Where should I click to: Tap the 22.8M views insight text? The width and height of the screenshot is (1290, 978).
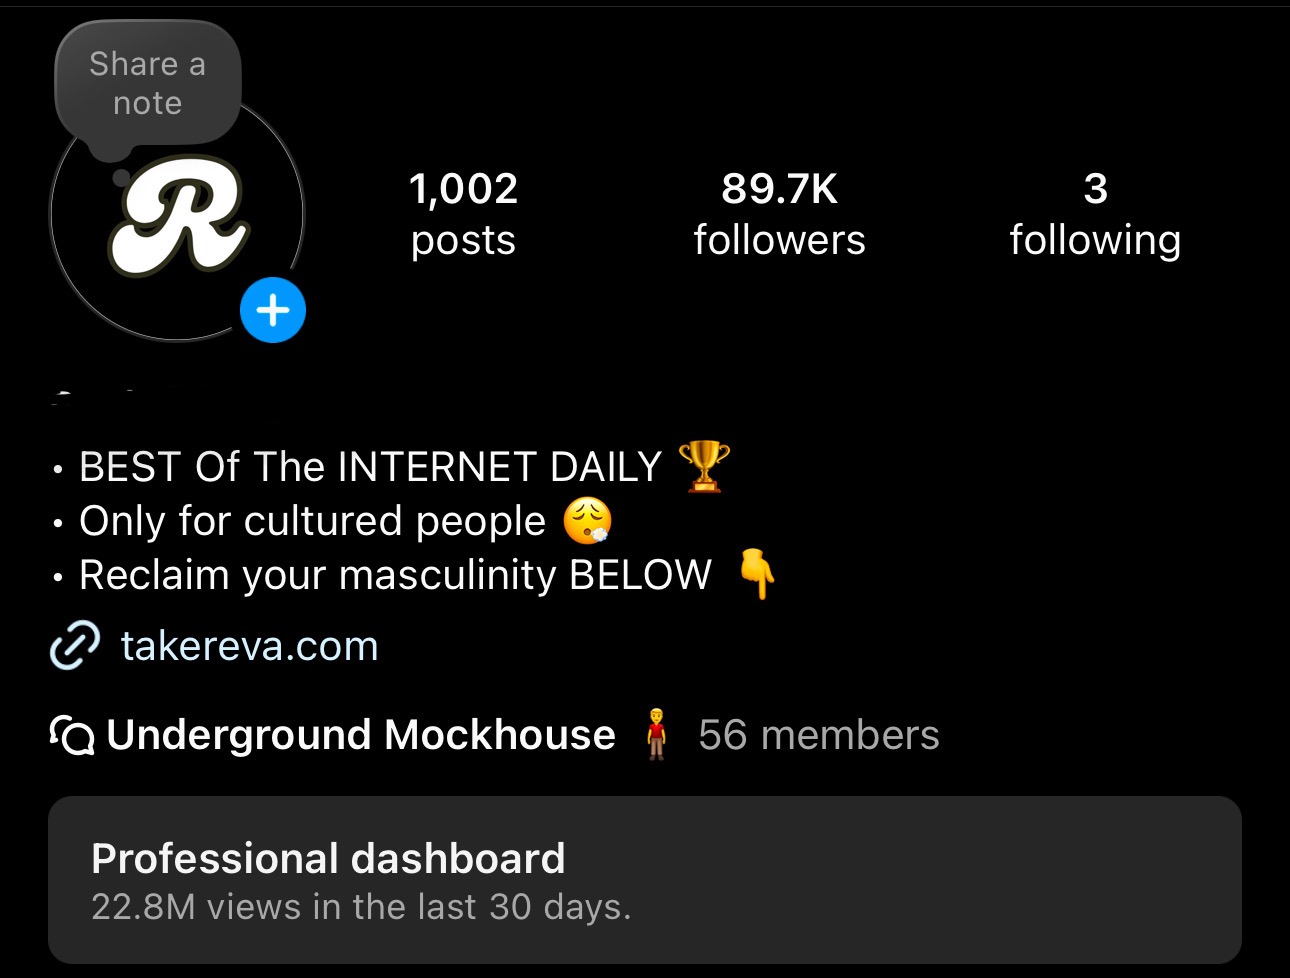click(x=361, y=907)
